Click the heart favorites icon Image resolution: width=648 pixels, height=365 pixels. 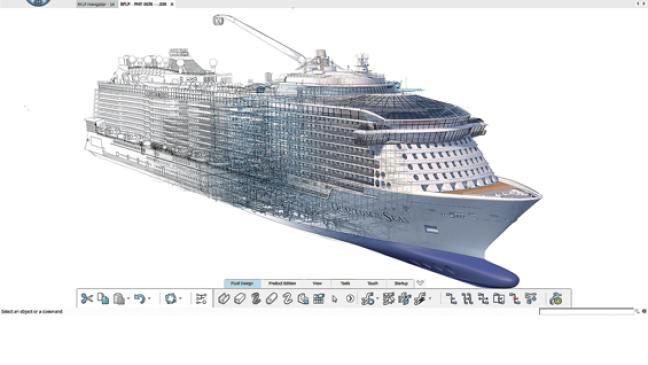(420, 283)
